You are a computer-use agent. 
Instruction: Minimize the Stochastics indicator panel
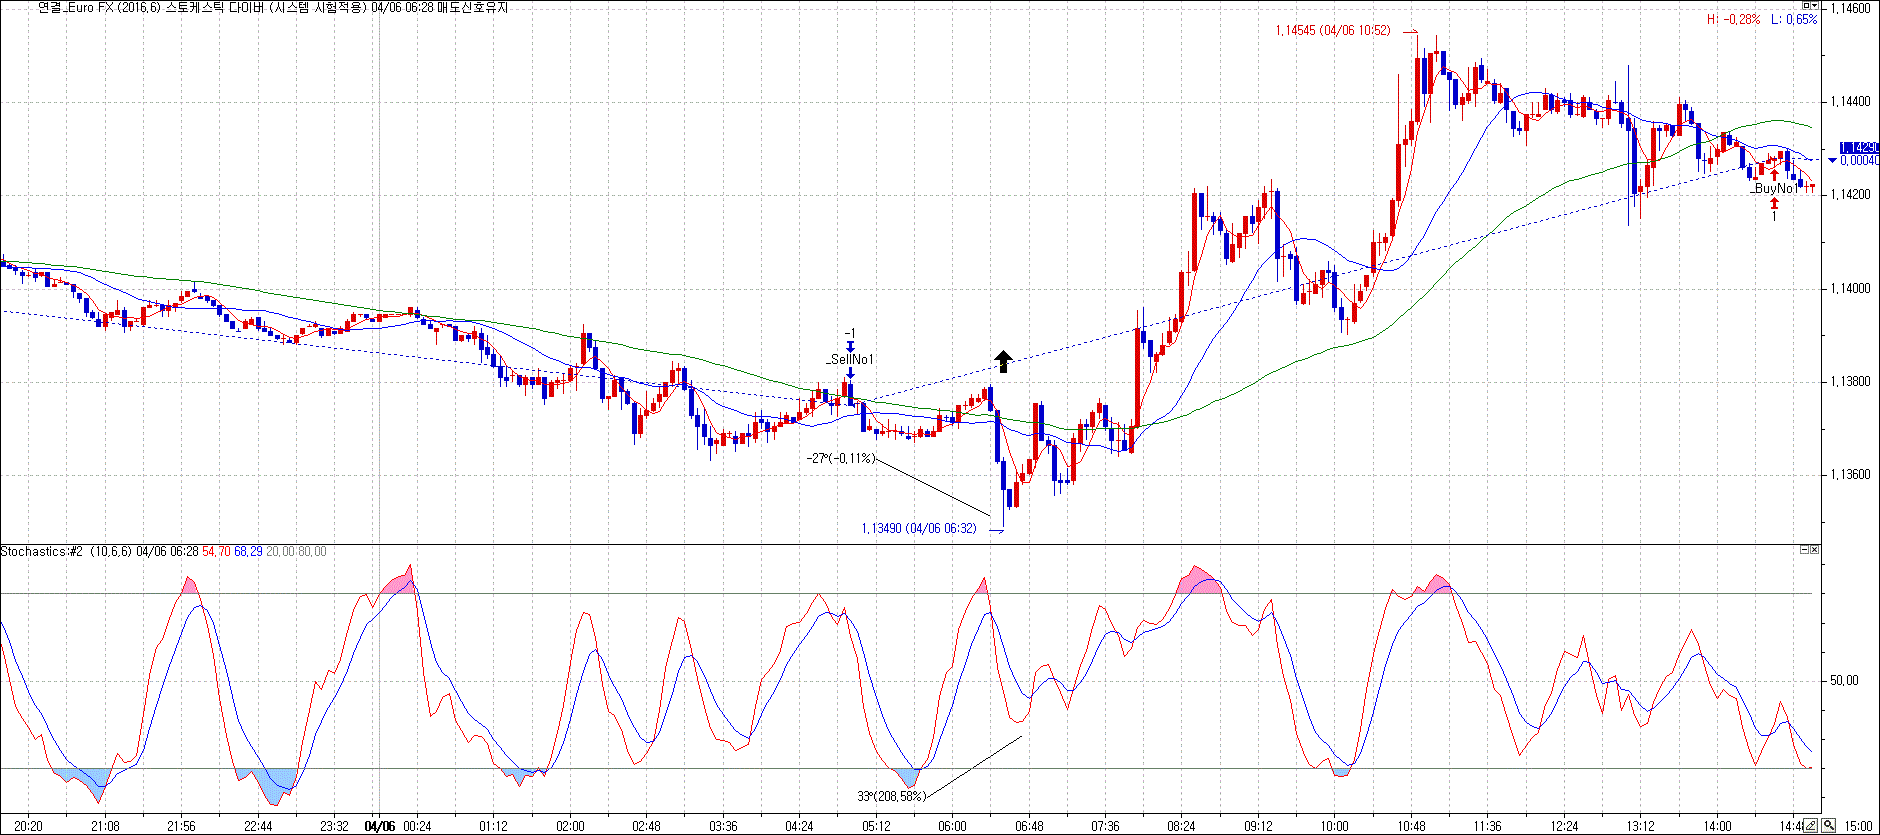(x=1805, y=550)
